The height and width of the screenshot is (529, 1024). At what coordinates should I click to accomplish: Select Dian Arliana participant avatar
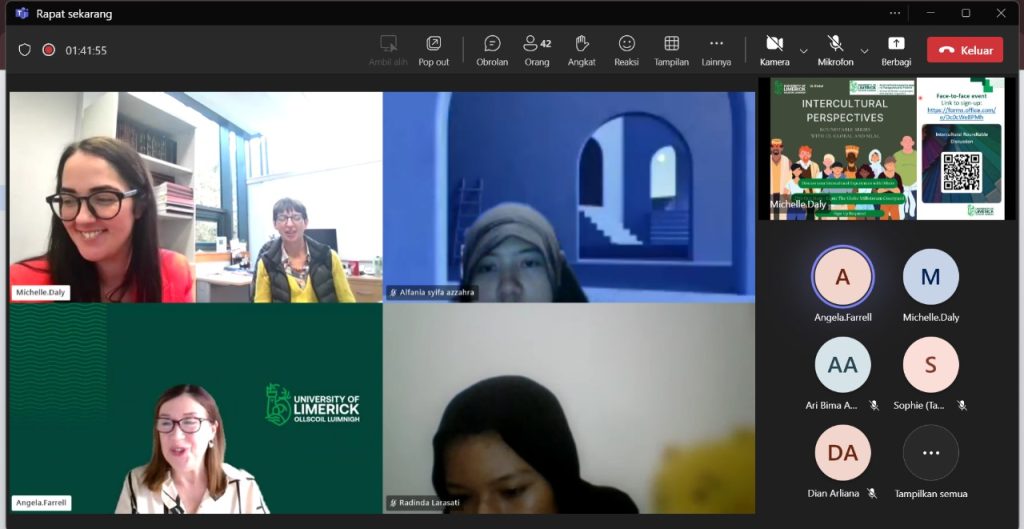point(842,453)
